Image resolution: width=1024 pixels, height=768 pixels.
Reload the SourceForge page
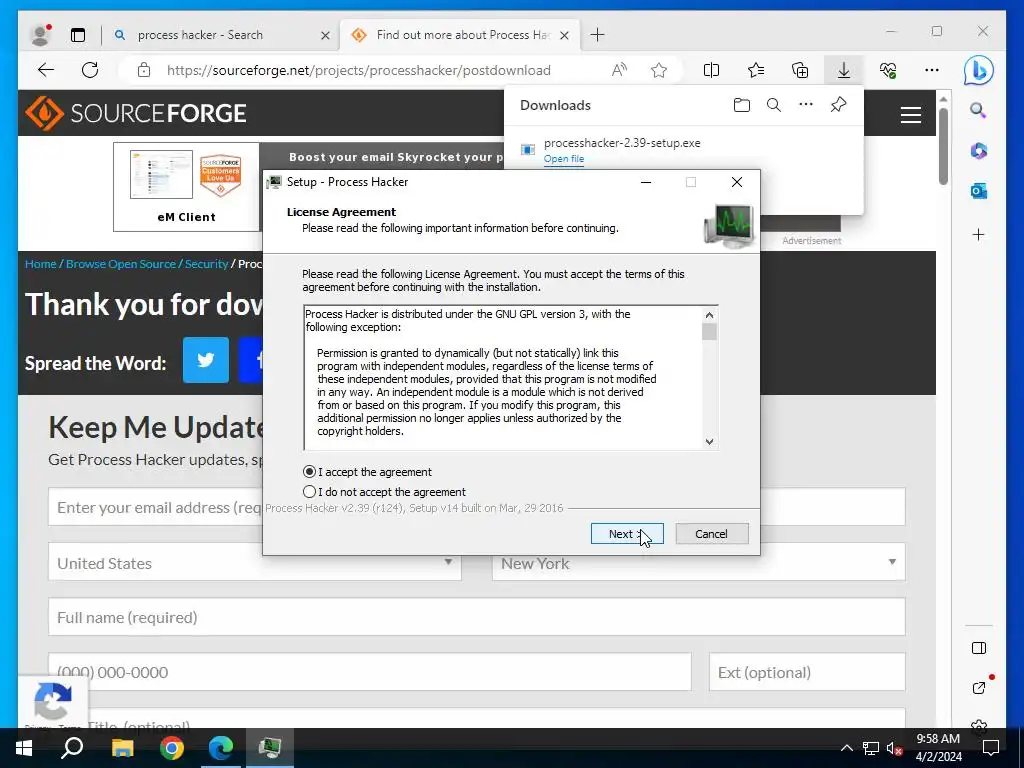90,70
